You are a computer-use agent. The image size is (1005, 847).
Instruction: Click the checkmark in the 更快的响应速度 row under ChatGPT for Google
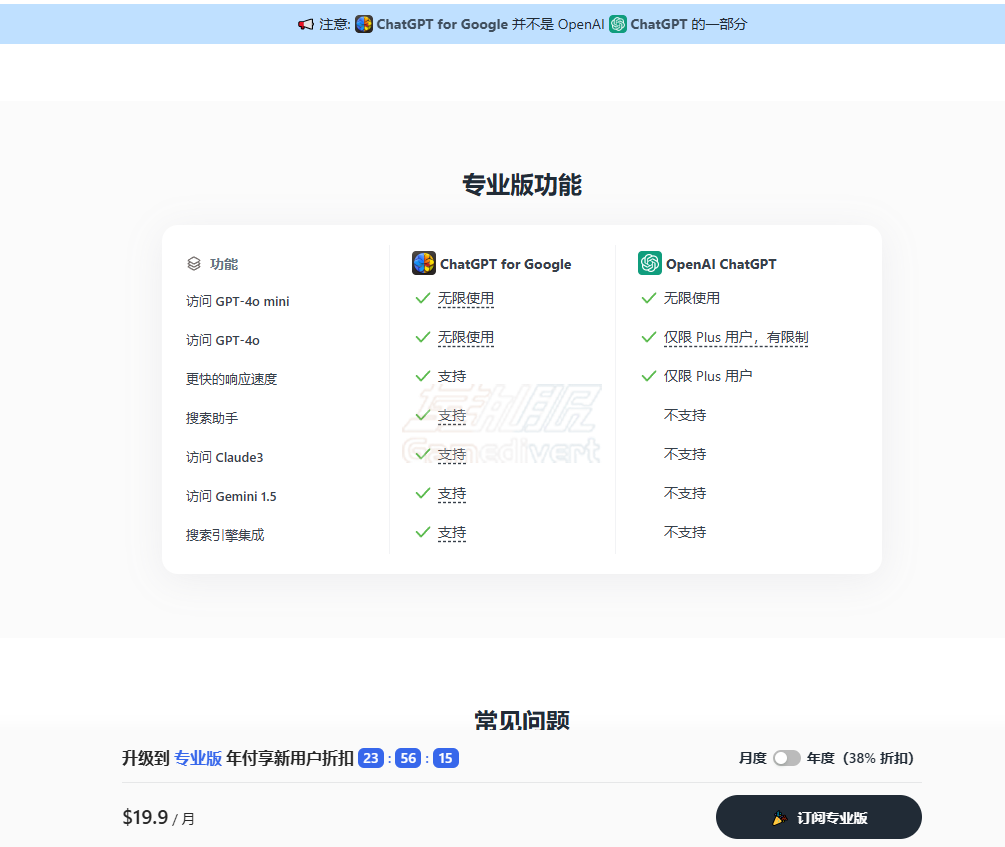pyautogui.click(x=422, y=376)
